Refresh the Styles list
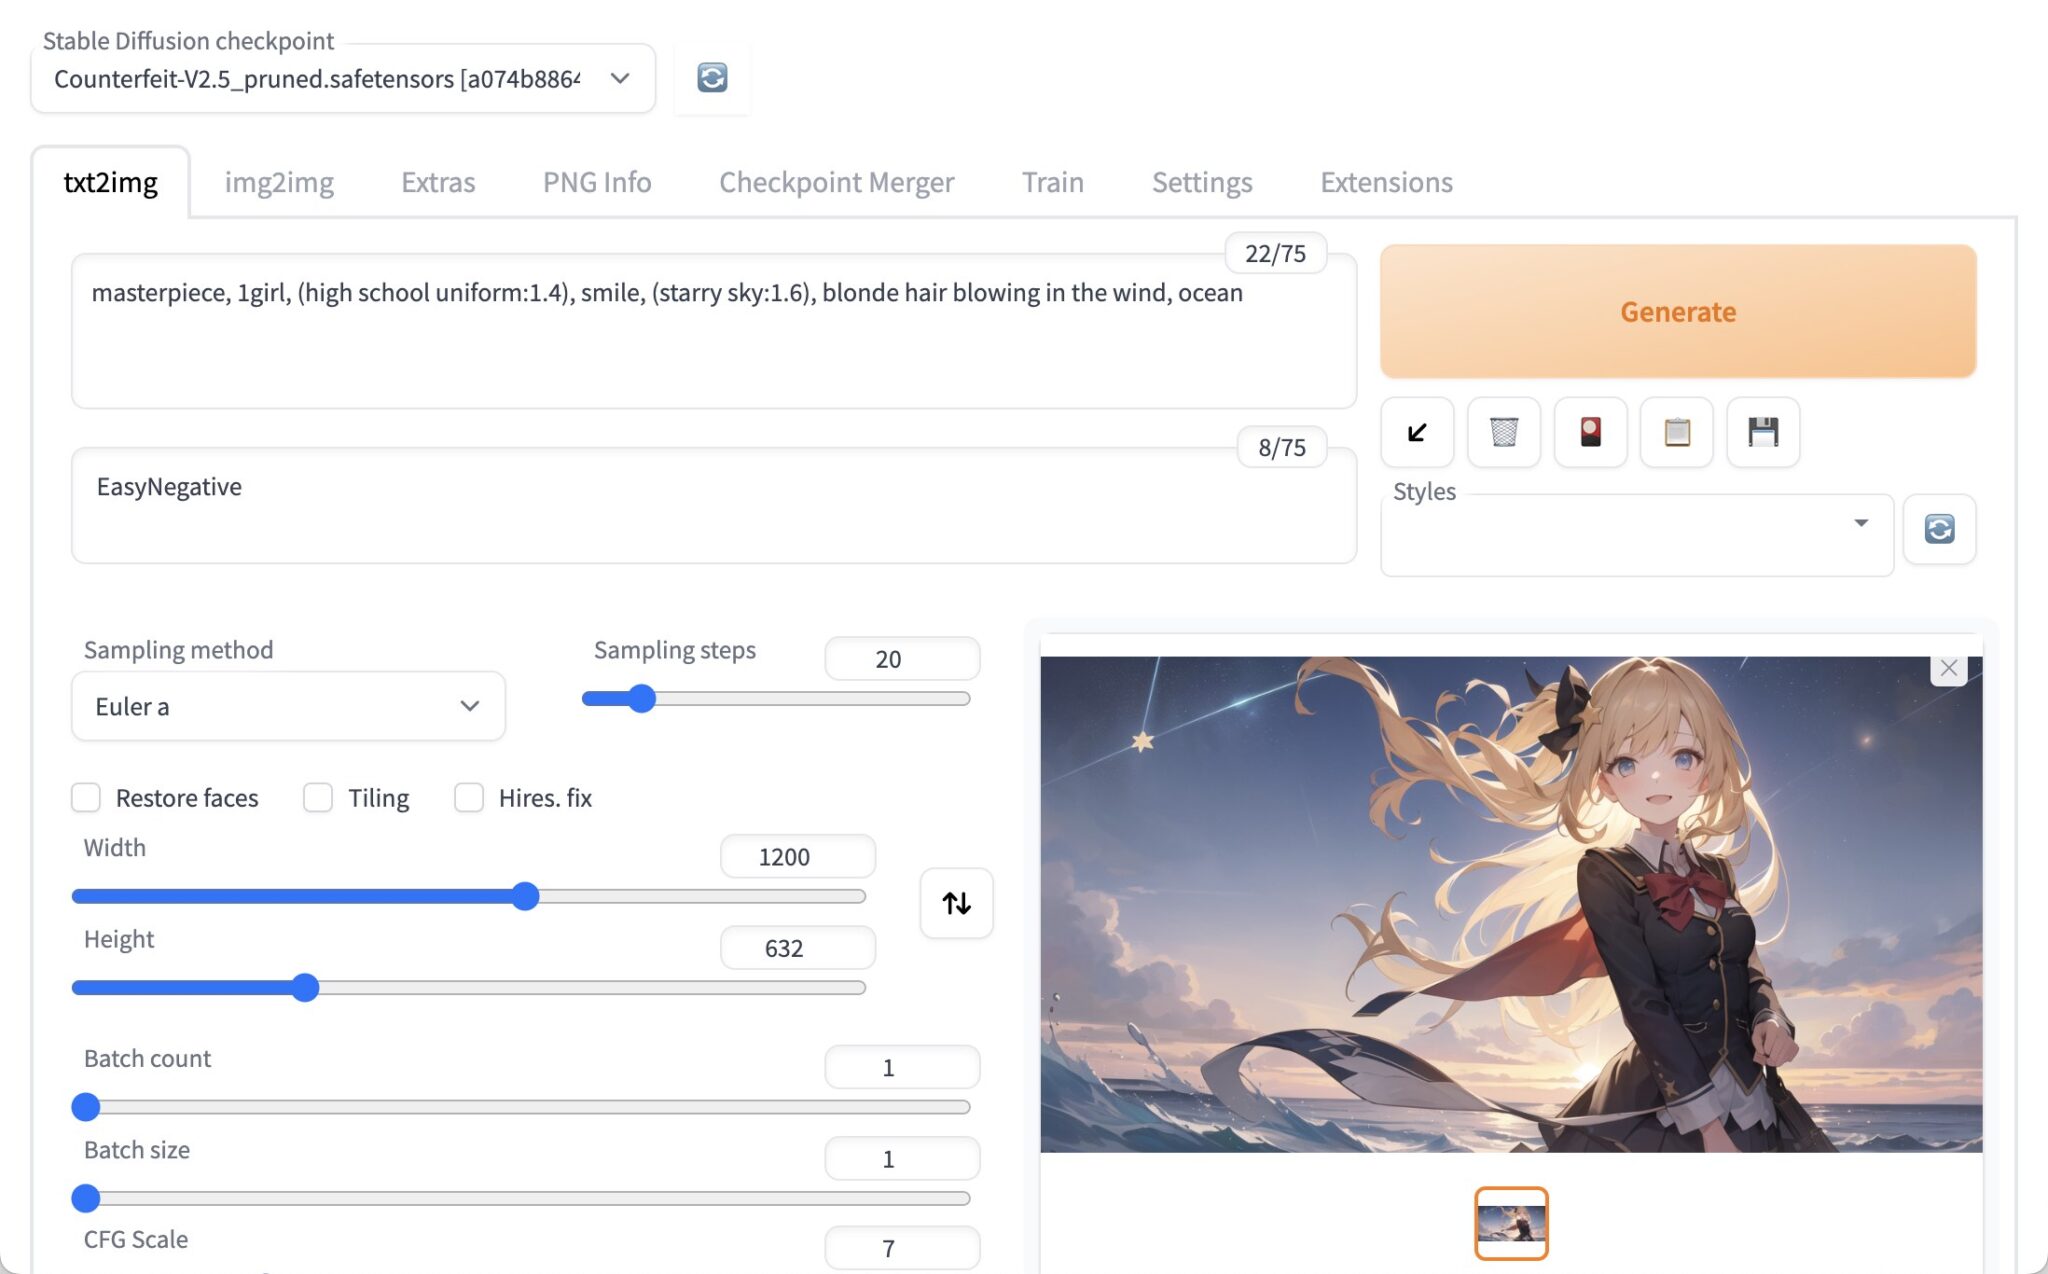Viewport: 2048px width, 1274px height. pyautogui.click(x=1938, y=529)
